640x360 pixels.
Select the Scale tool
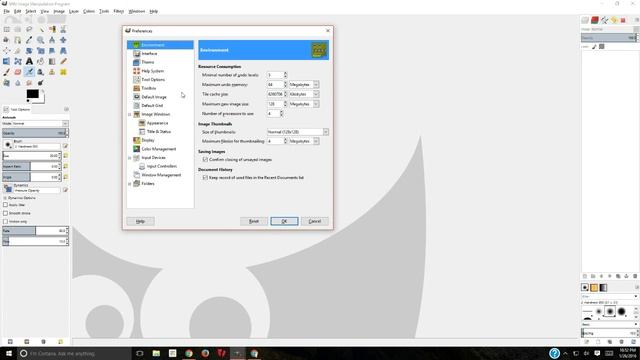(x=41, y=51)
